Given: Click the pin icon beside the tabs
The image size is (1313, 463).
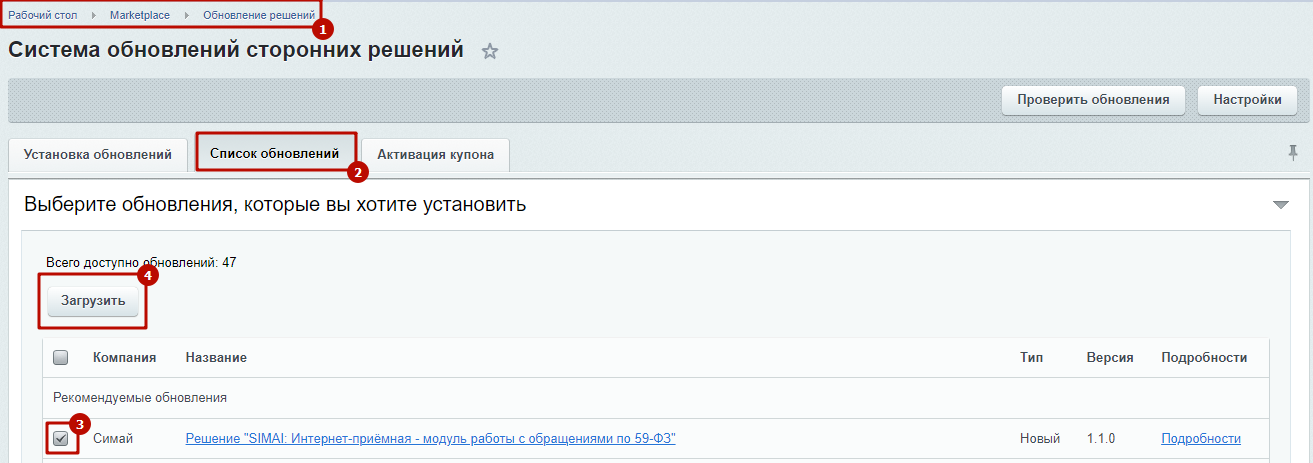Looking at the screenshot, I should (1292, 152).
